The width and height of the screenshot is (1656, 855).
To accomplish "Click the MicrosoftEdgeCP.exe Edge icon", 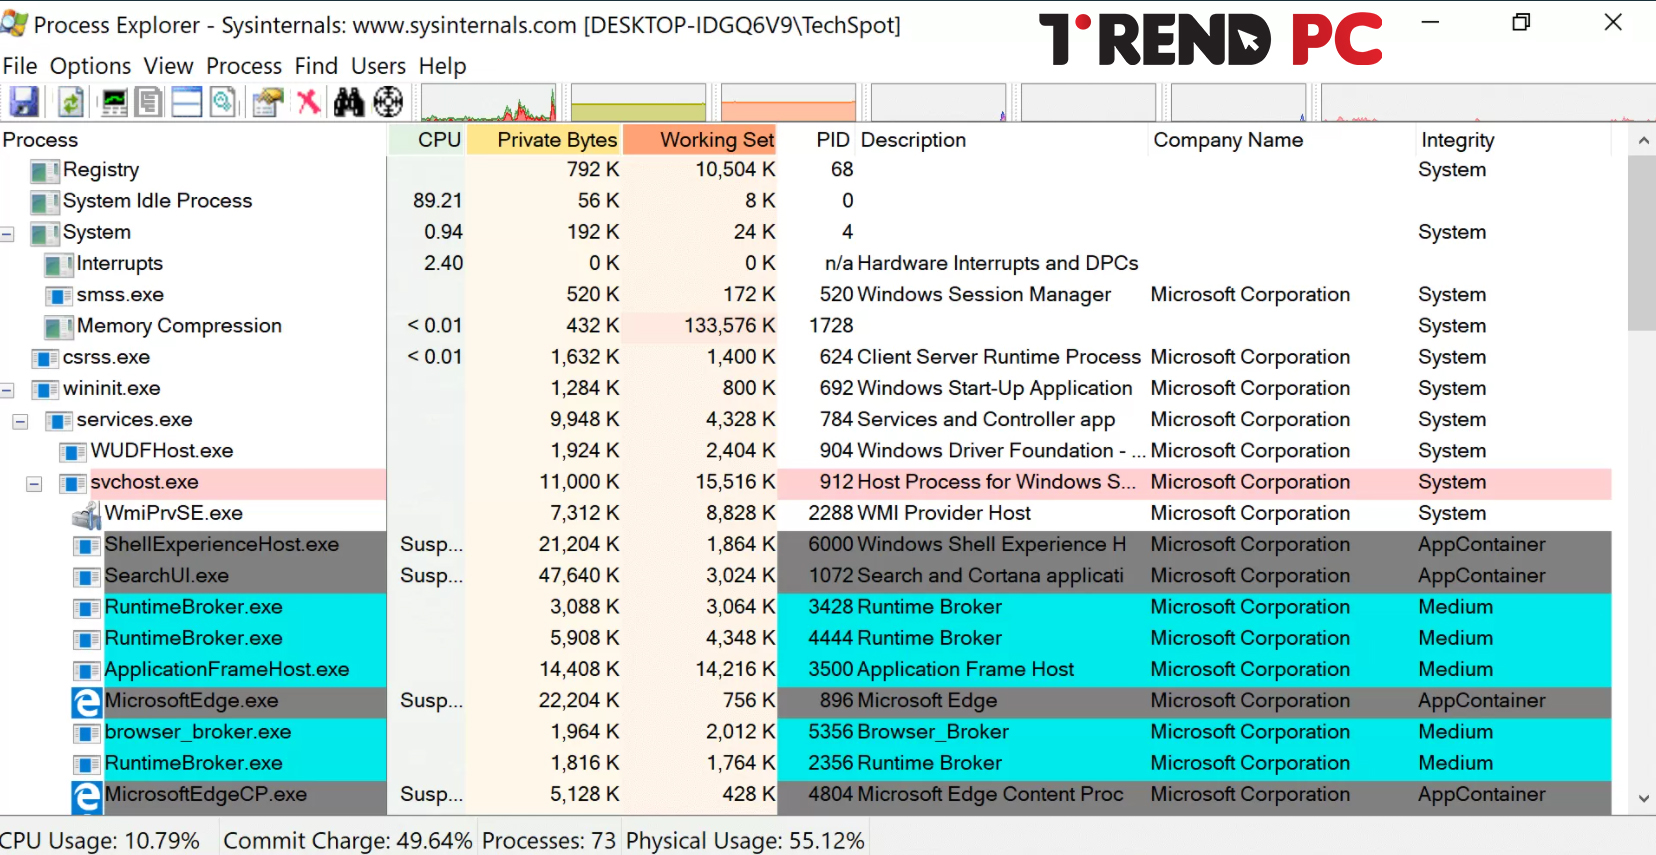I will [x=87, y=796].
